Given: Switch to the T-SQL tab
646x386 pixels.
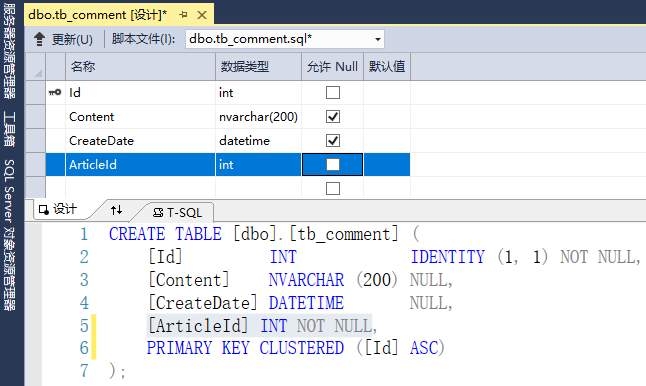Looking at the screenshot, I should 178,213.
